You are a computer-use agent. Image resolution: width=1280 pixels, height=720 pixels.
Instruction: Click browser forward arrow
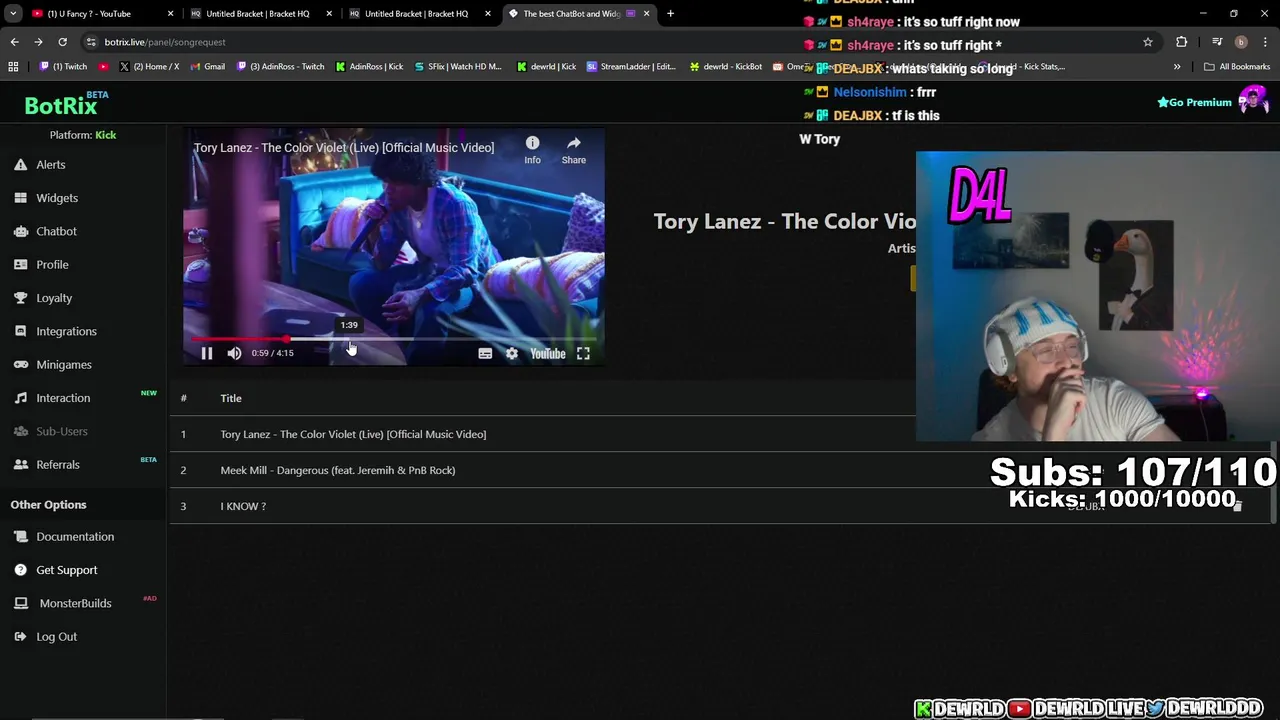point(38,42)
